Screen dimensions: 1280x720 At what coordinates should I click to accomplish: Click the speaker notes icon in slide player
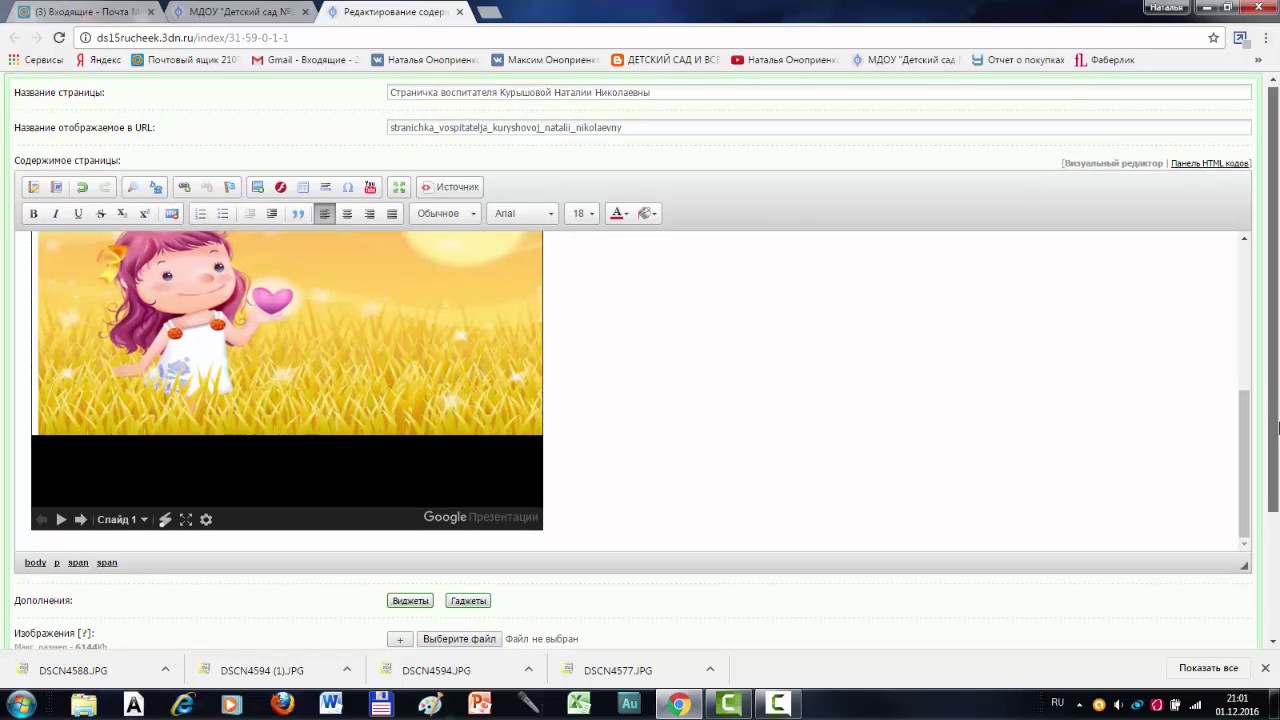click(166, 519)
